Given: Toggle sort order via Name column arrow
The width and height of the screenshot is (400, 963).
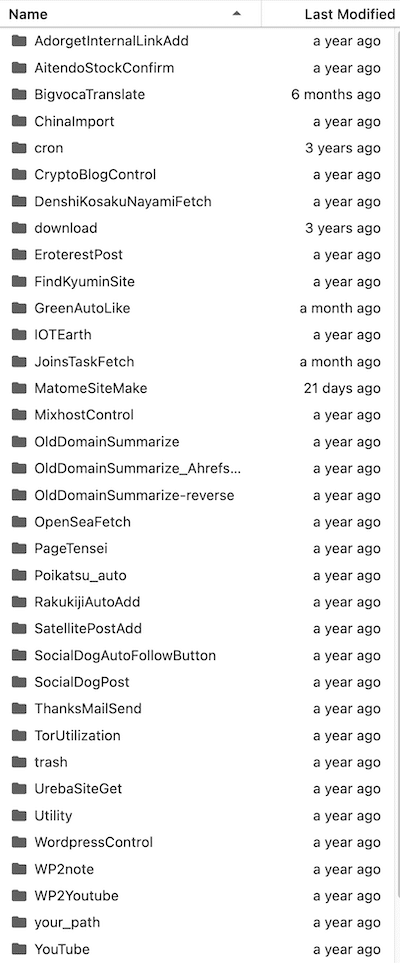Looking at the screenshot, I should tap(237, 14).
